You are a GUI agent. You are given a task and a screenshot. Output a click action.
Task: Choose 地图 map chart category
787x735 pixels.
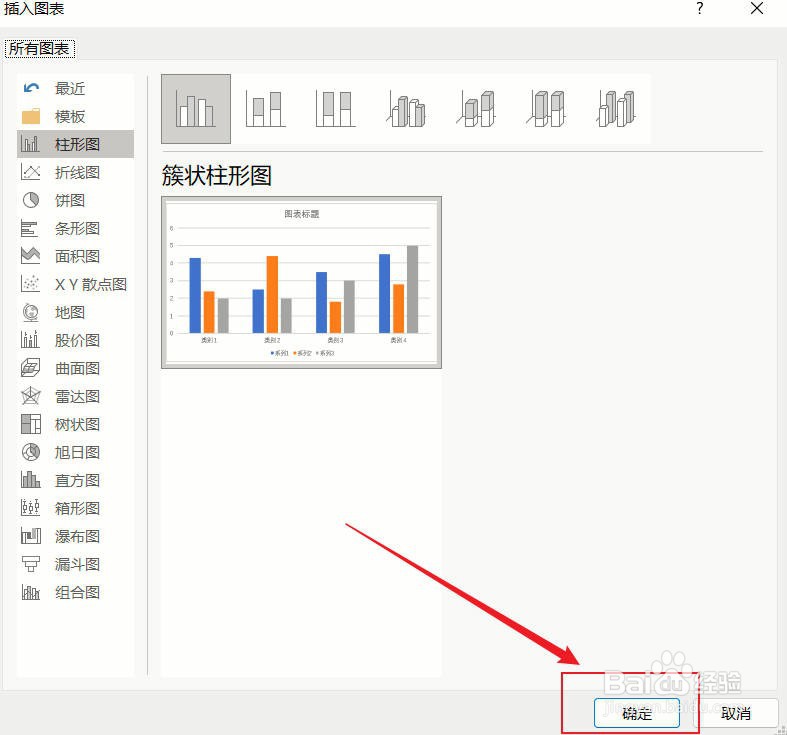(75, 313)
